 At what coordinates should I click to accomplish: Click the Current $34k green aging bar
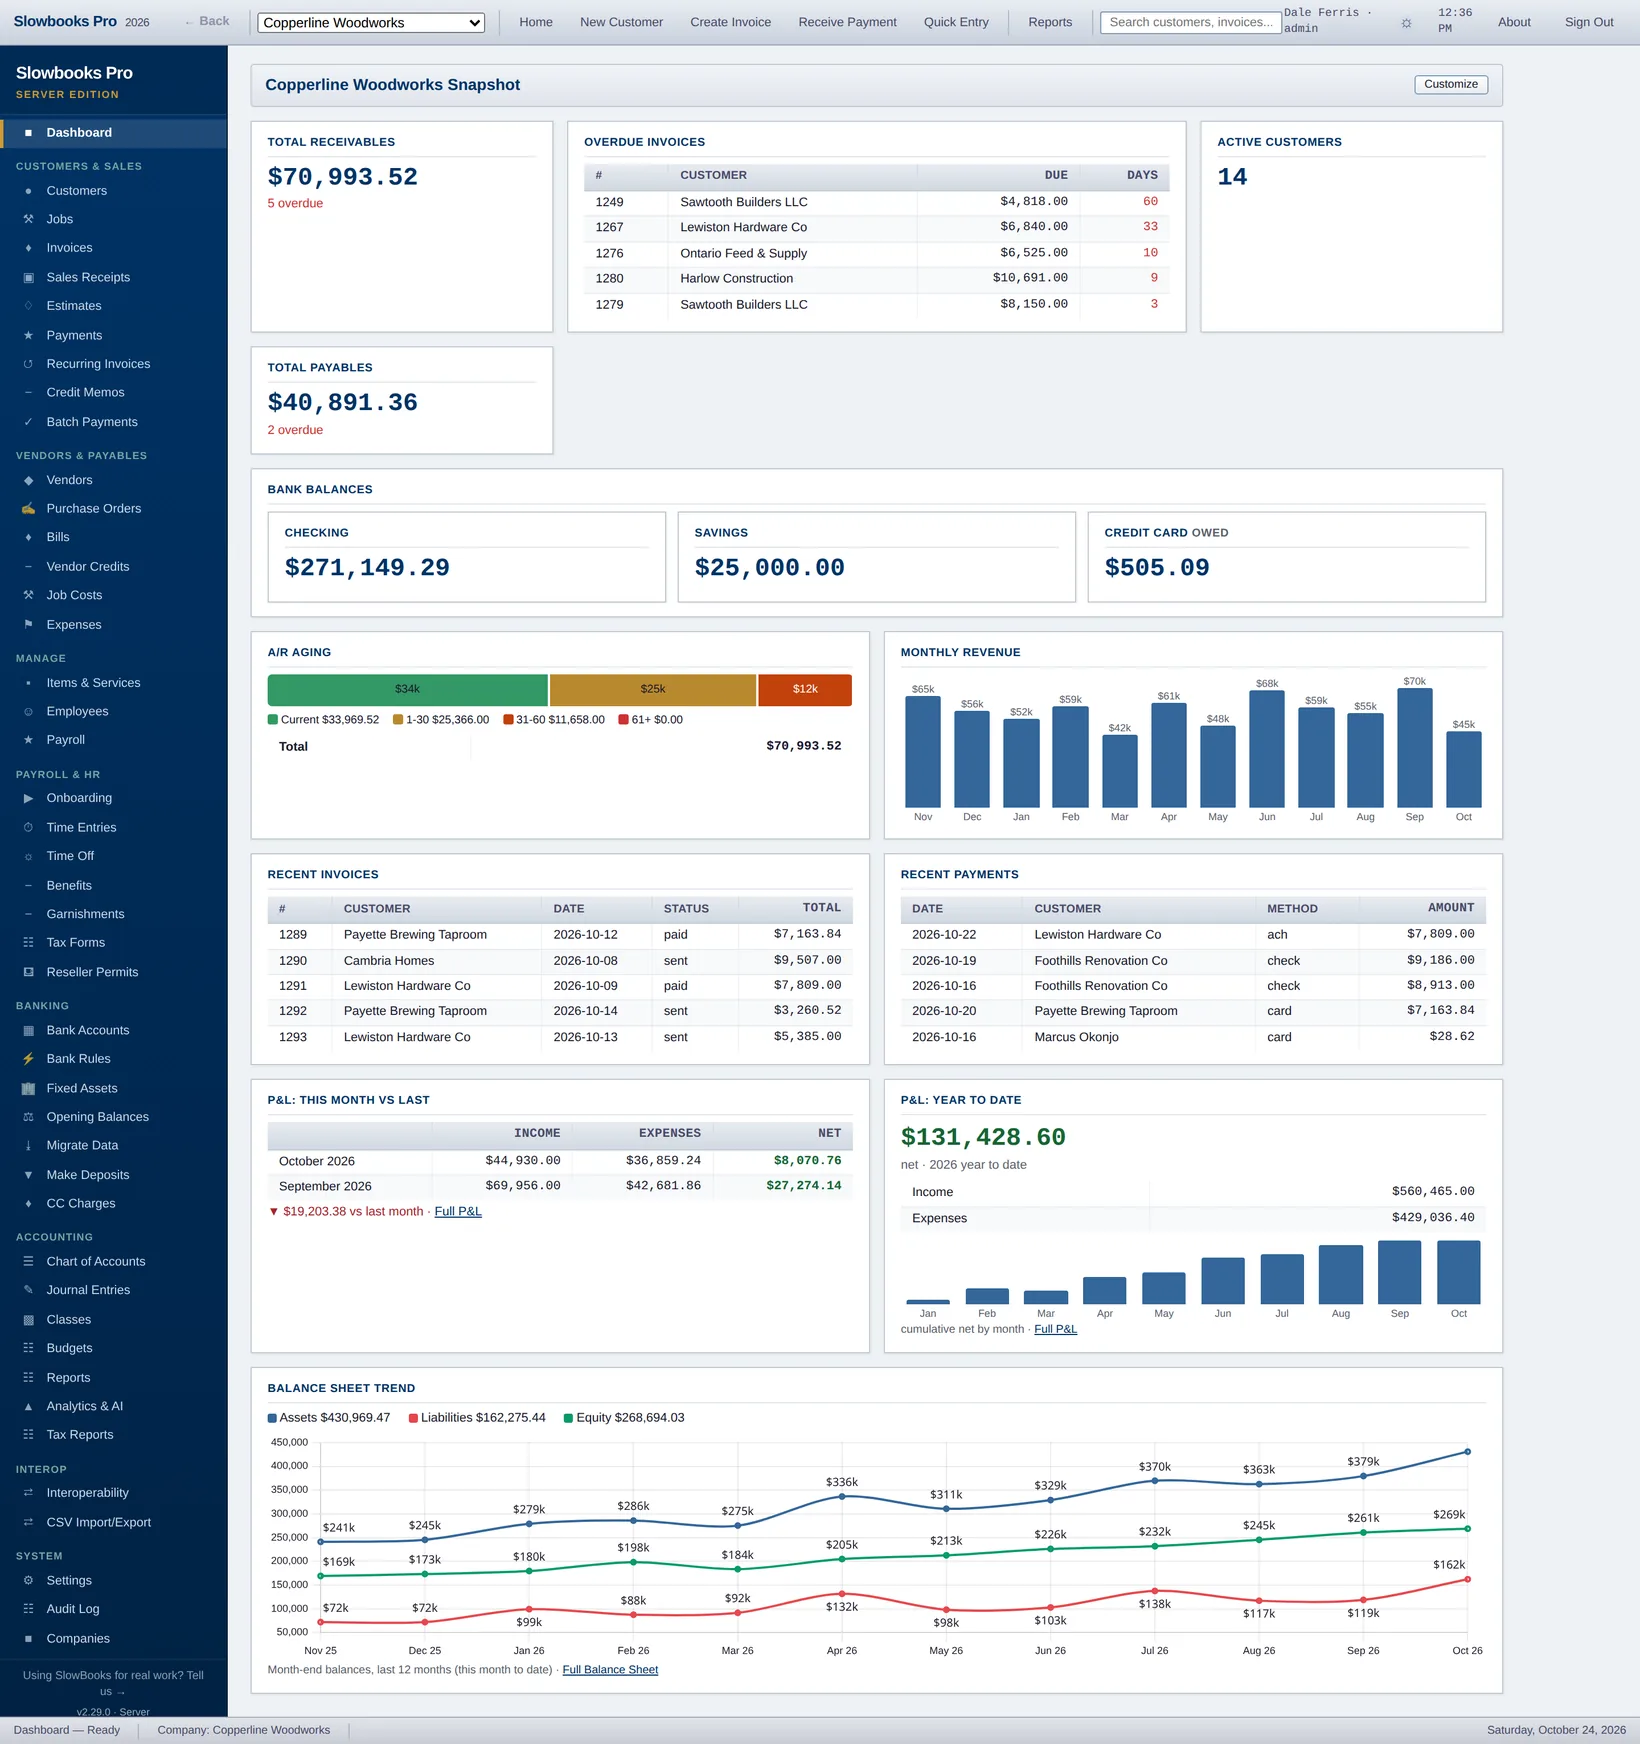407,689
